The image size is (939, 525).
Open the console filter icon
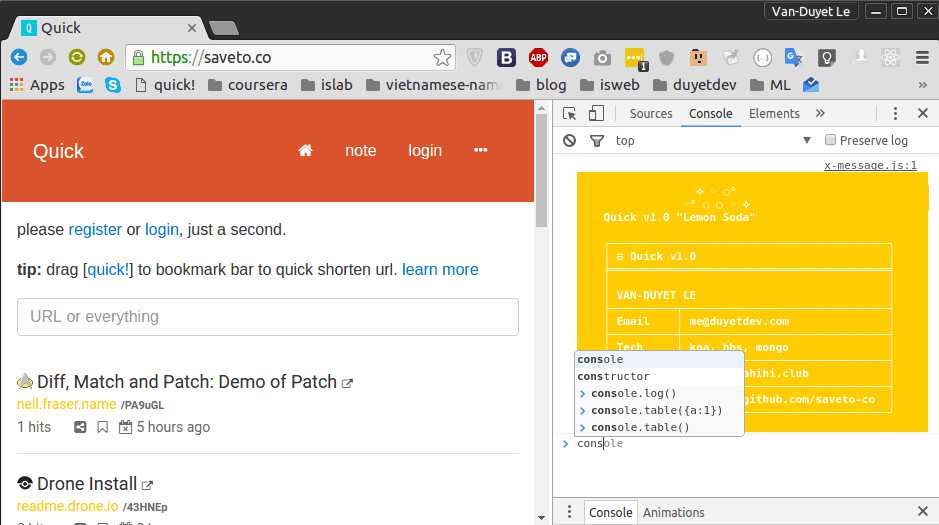(x=597, y=141)
